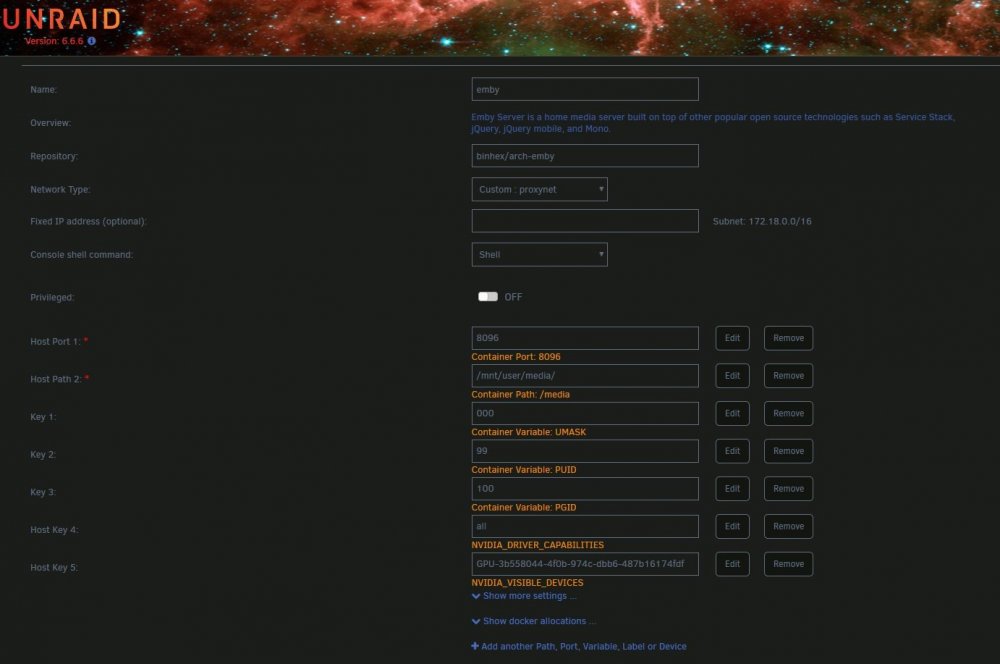Click the NVIDIA_DRIVER_CAPABILITIES value field
The image size is (1000, 664).
point(585,526)
